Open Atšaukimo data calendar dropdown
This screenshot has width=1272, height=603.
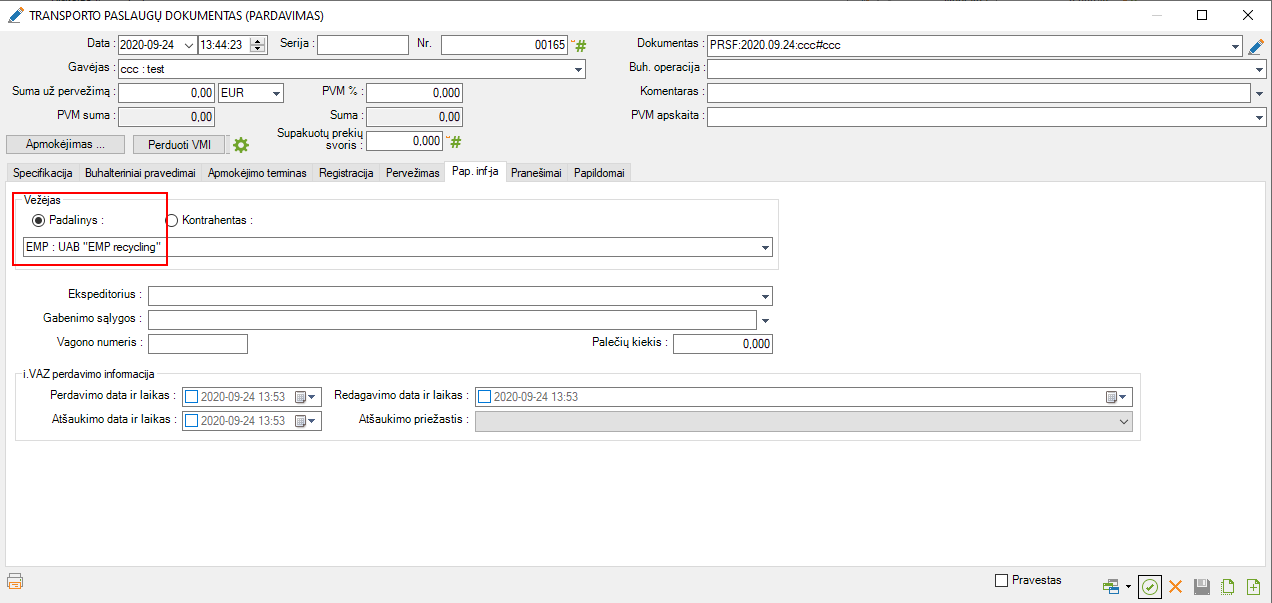(305, 422)
